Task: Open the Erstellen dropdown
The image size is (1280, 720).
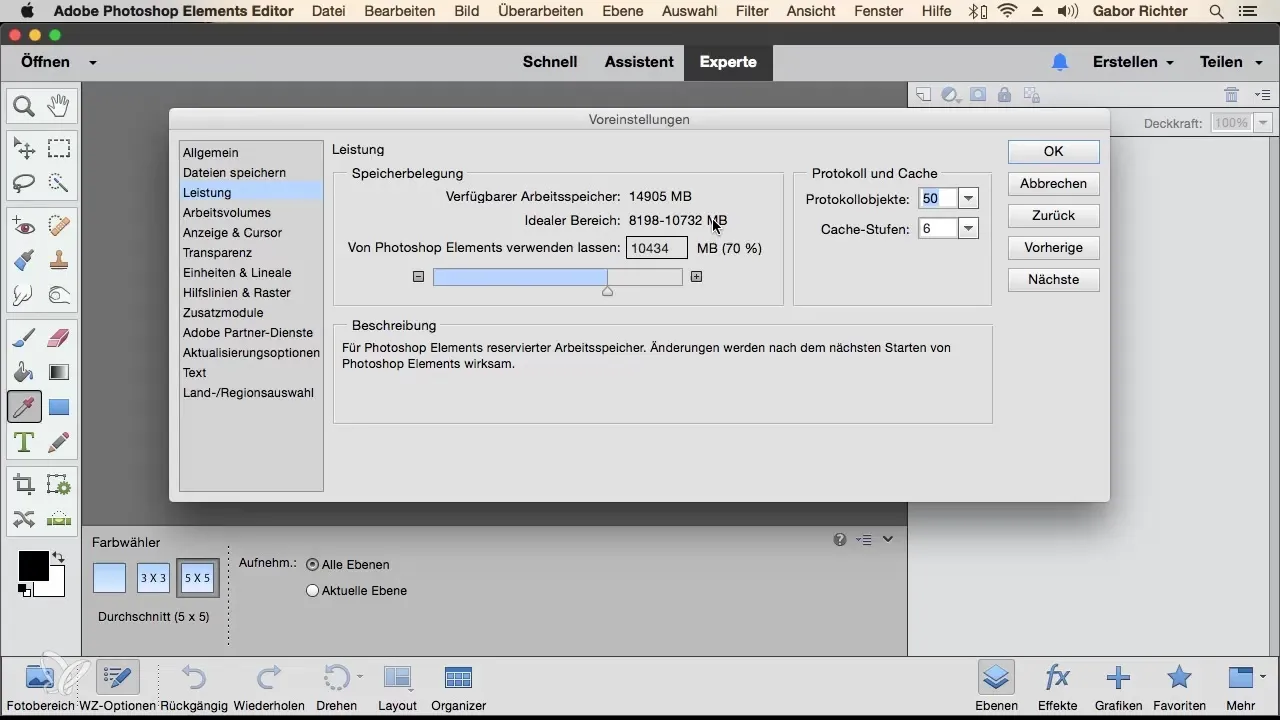Action: click(x=1133, y=62)
